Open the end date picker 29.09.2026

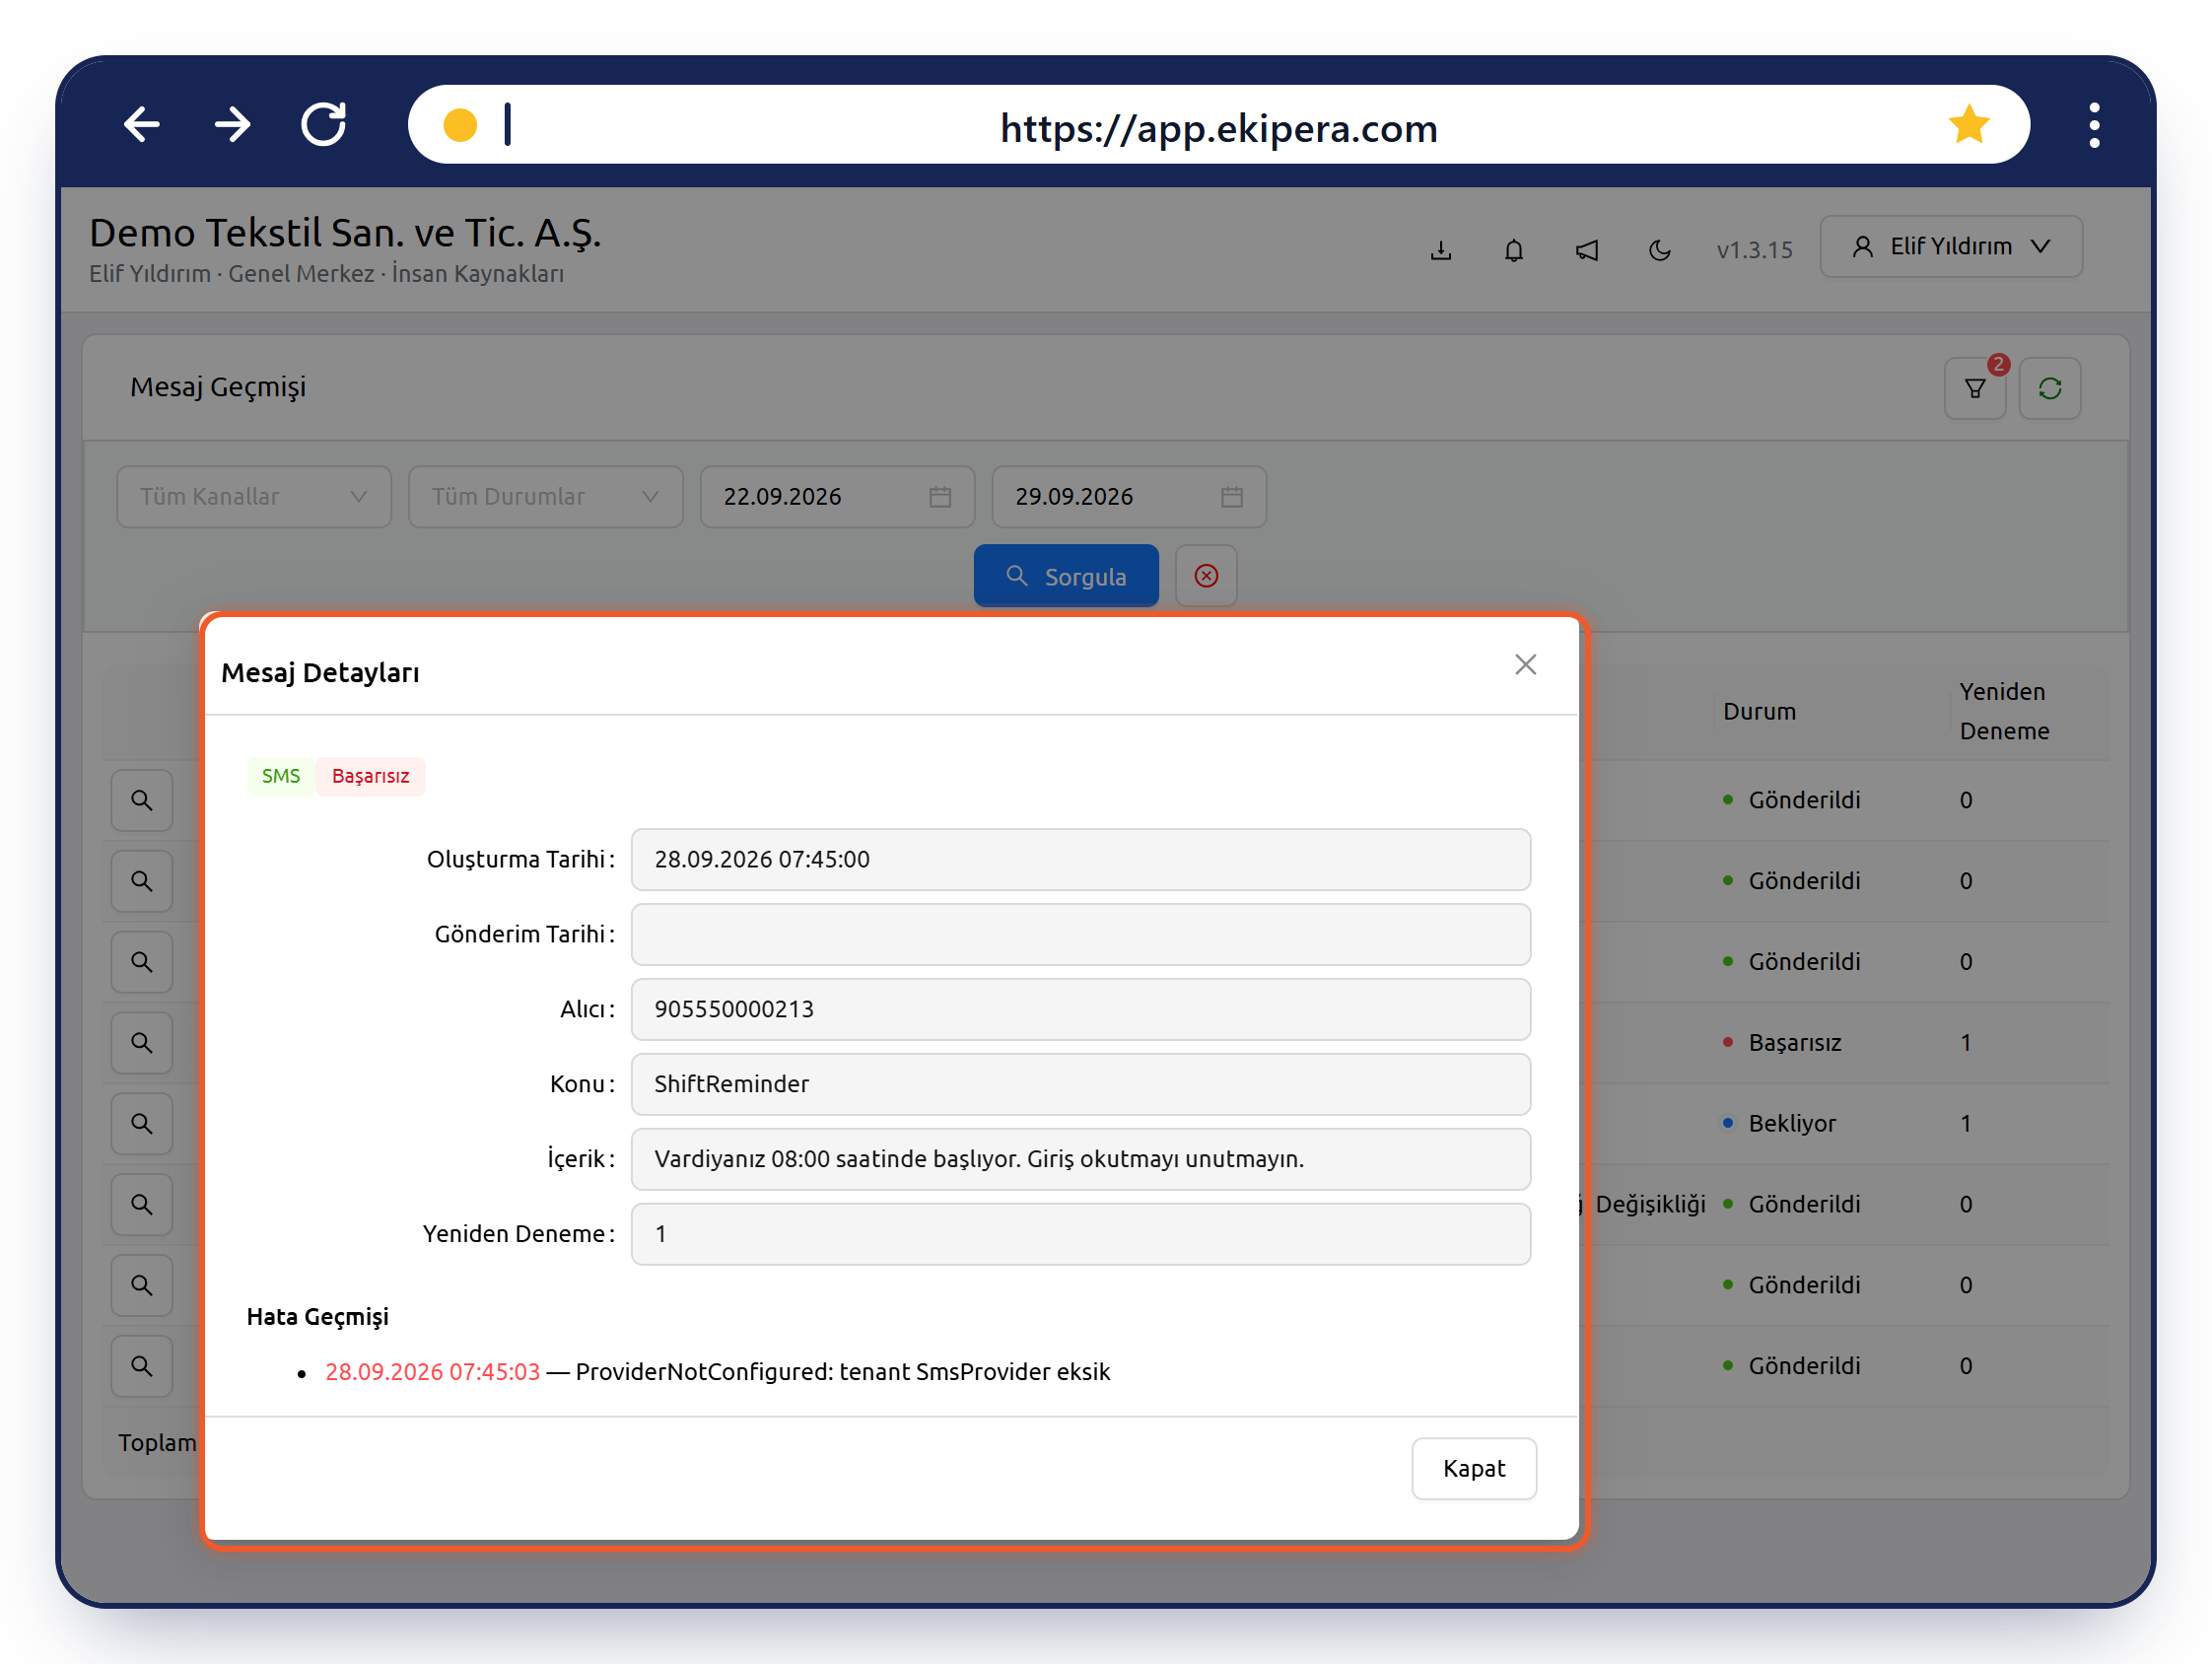1129,496
